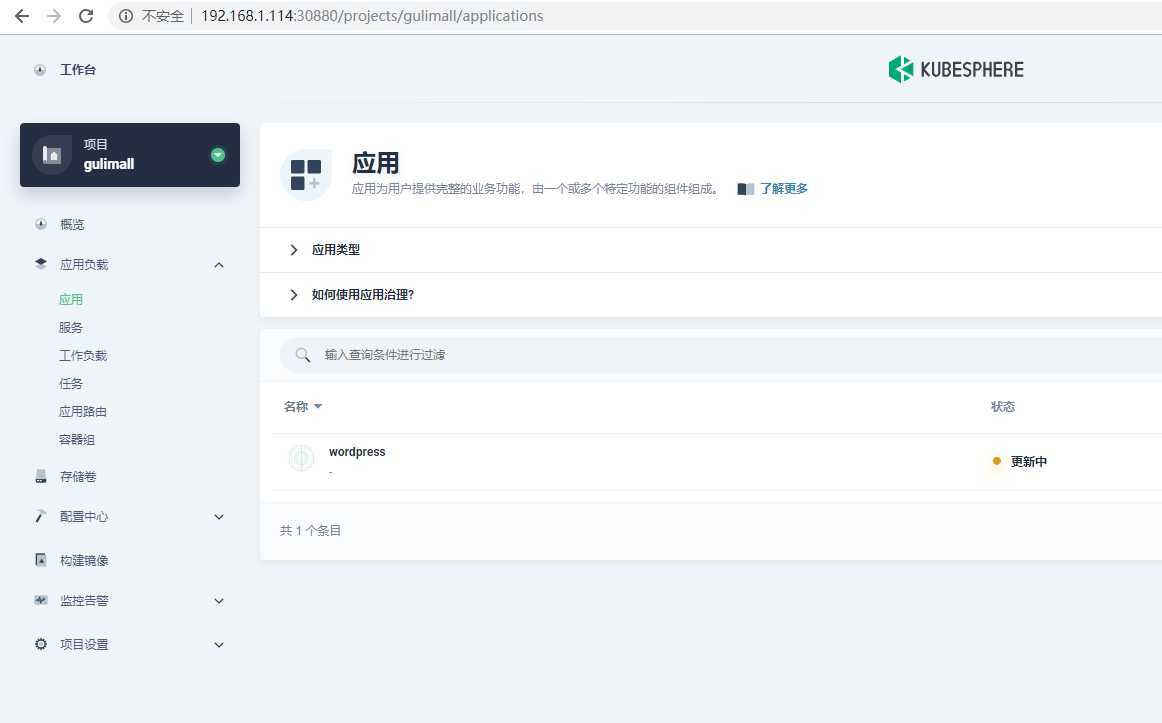Expand the 监控告警 section chevron

click(x=219, y=601)
